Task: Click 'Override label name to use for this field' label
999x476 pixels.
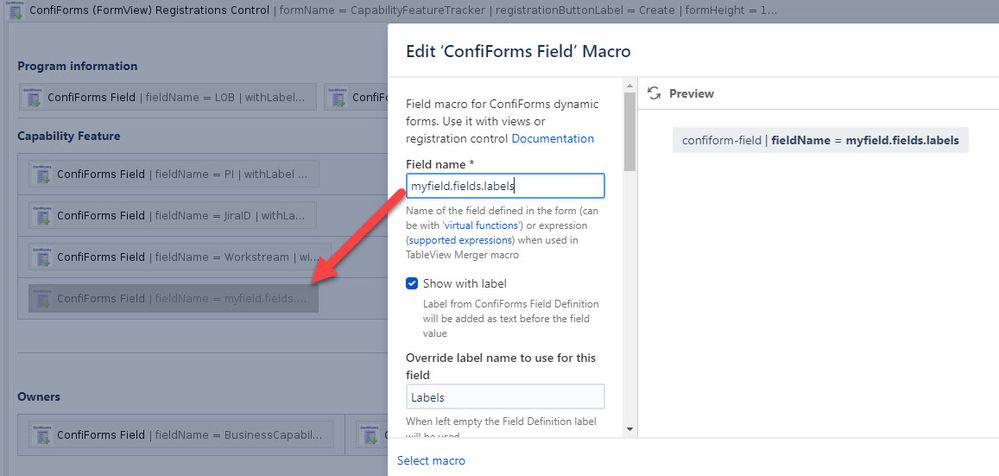Action: [501, 366]
